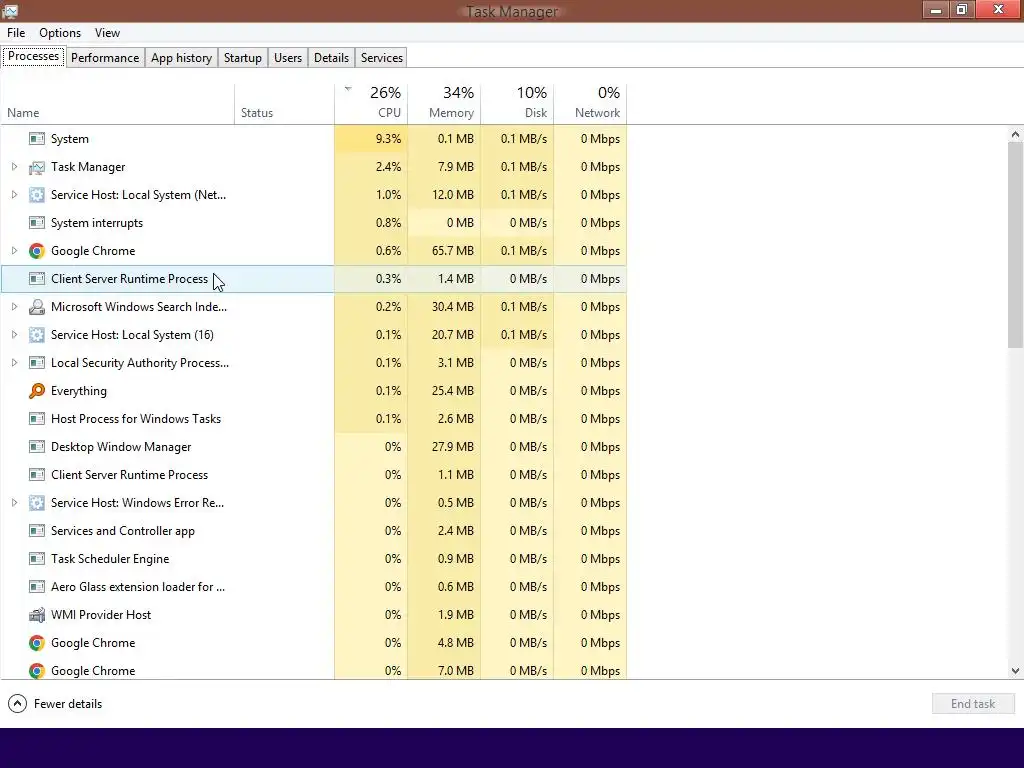Click the System interrupts icon
Screen dimensions: 1024x768
pyautogui.click(x=37, y=223)
